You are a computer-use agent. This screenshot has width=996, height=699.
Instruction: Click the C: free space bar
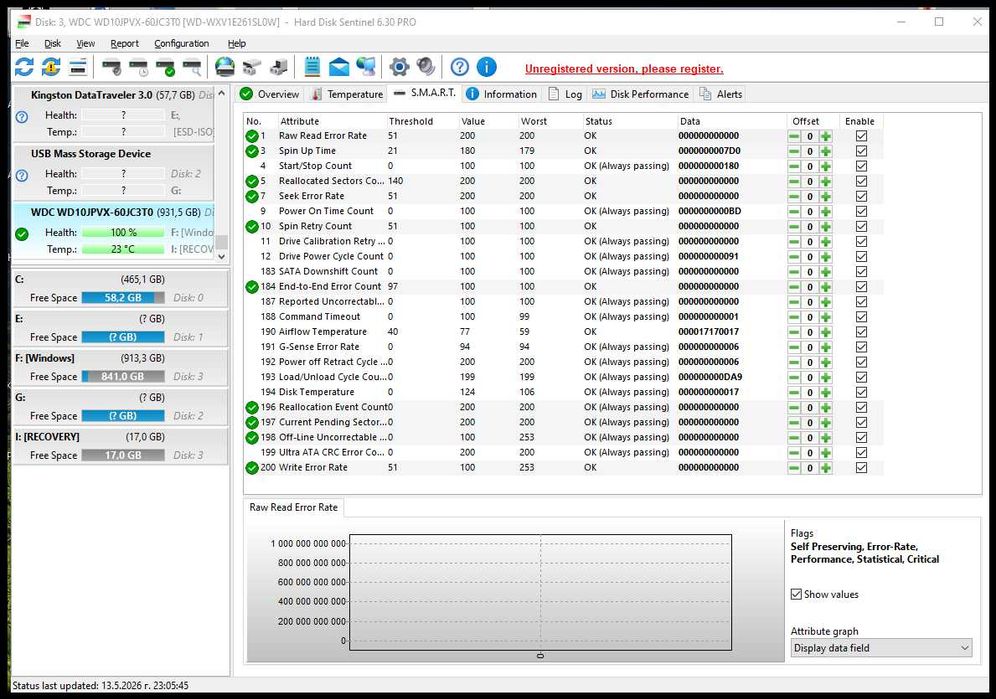[x=123, y=297]
